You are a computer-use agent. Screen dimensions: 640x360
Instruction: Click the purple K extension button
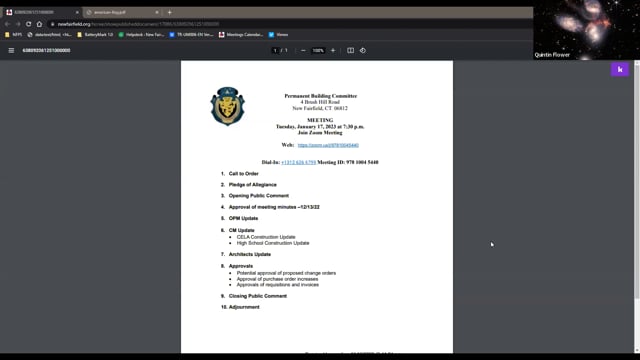click(620, 69)
